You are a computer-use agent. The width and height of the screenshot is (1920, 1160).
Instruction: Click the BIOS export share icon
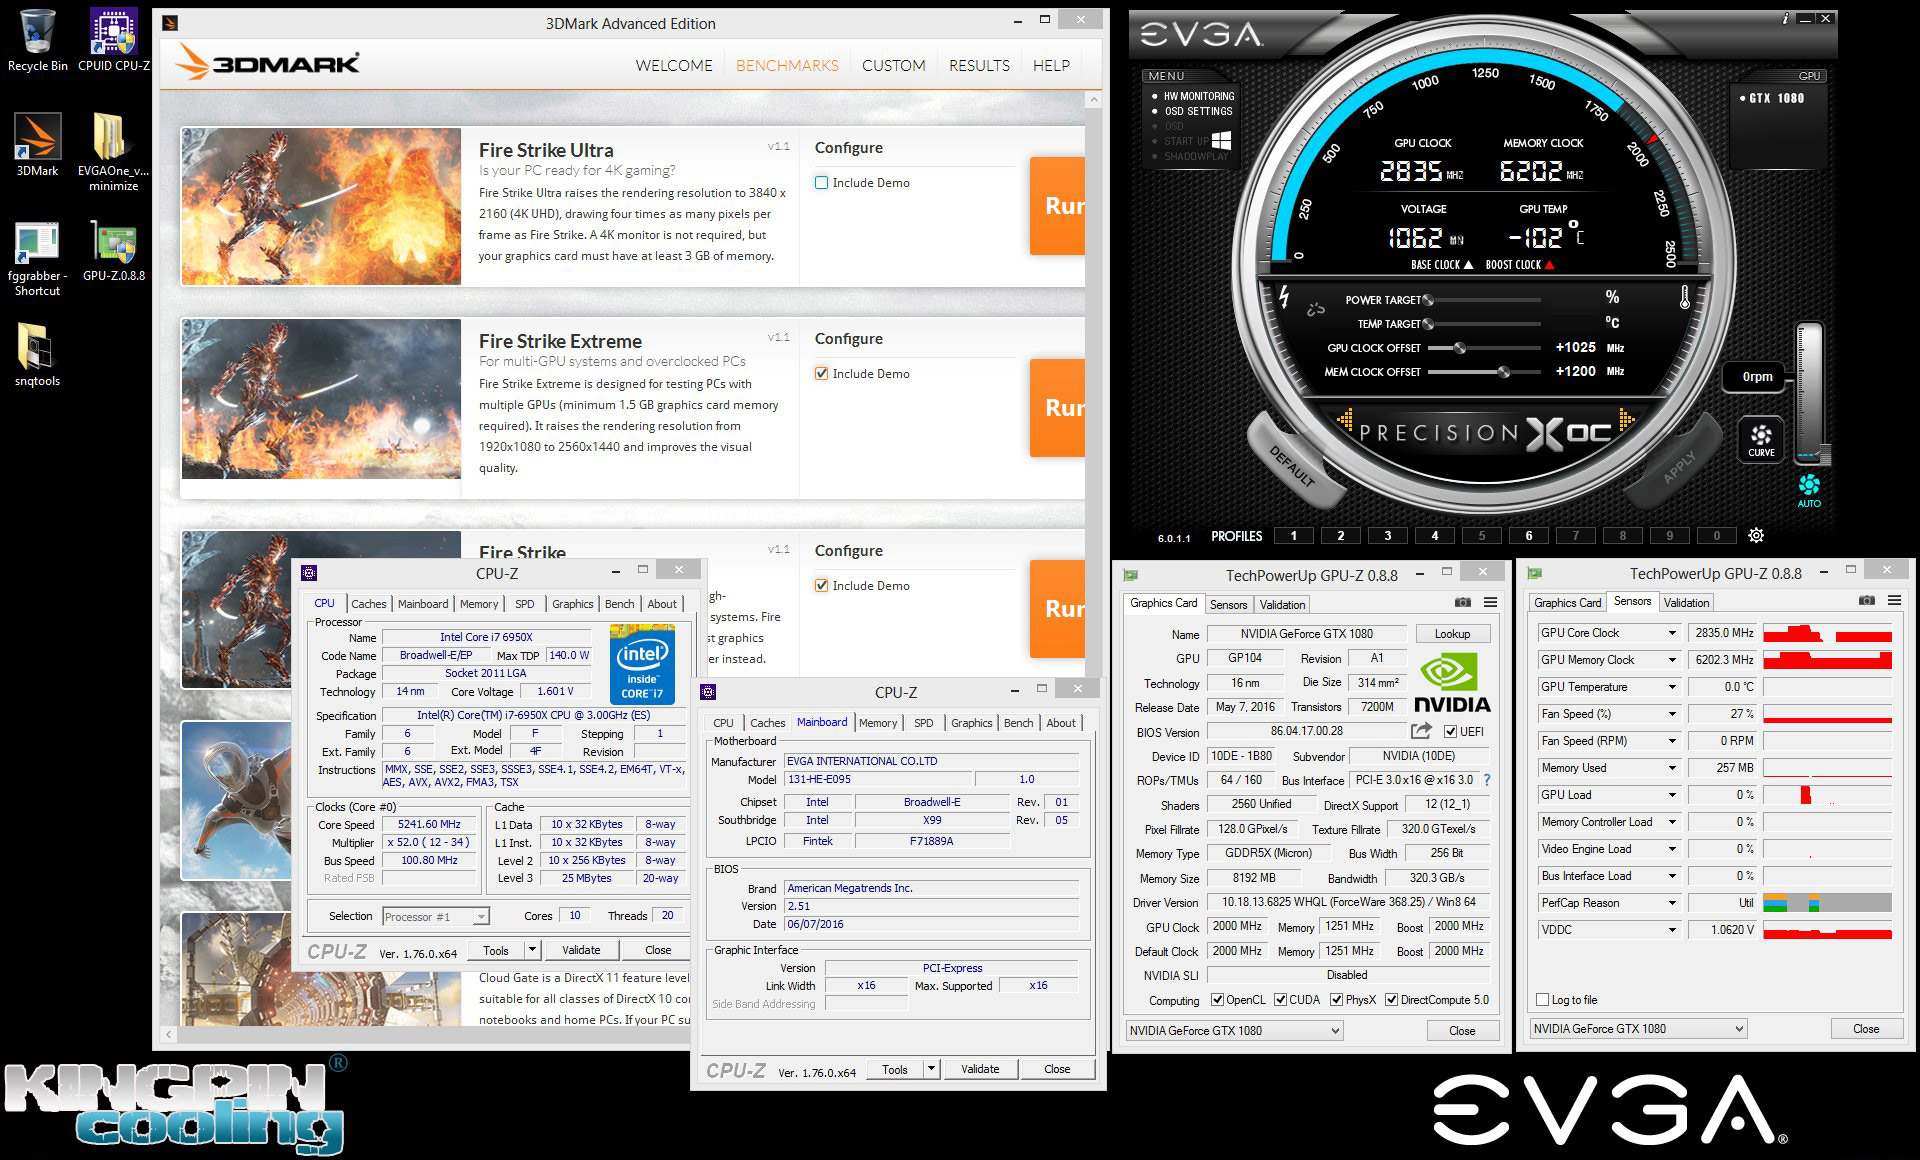(1420, 731)
